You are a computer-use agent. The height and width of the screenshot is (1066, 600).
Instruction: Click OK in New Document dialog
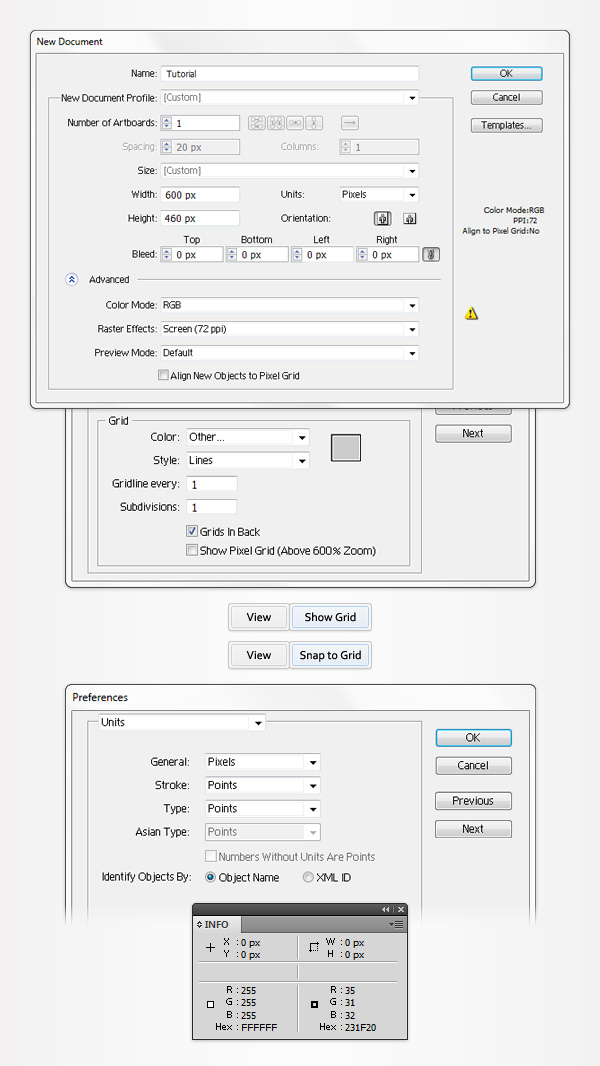pyautogui.click(x=506, y=73)
